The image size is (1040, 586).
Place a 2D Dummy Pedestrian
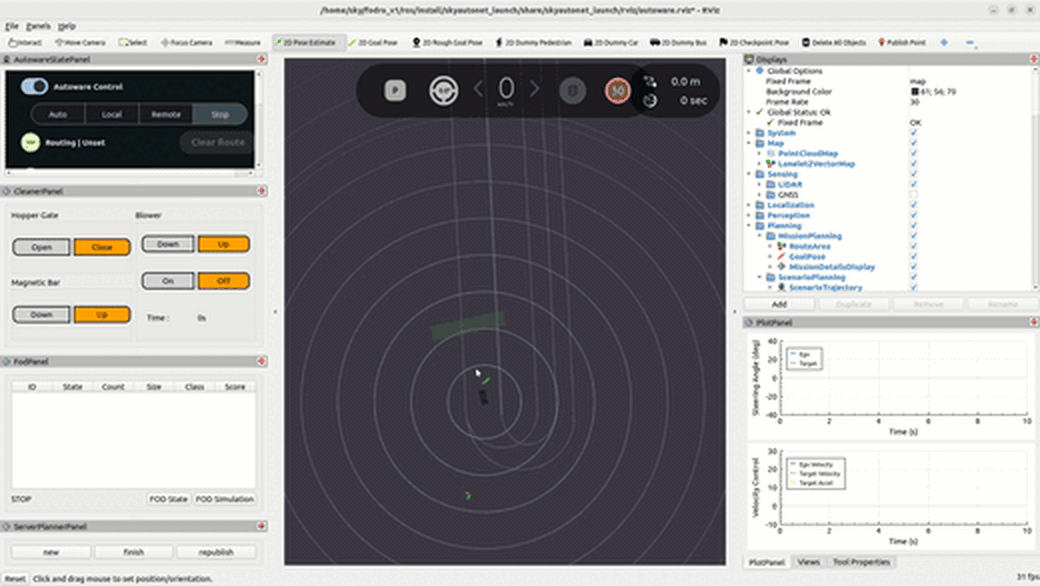pyautogui.click(x=533, y=42)
